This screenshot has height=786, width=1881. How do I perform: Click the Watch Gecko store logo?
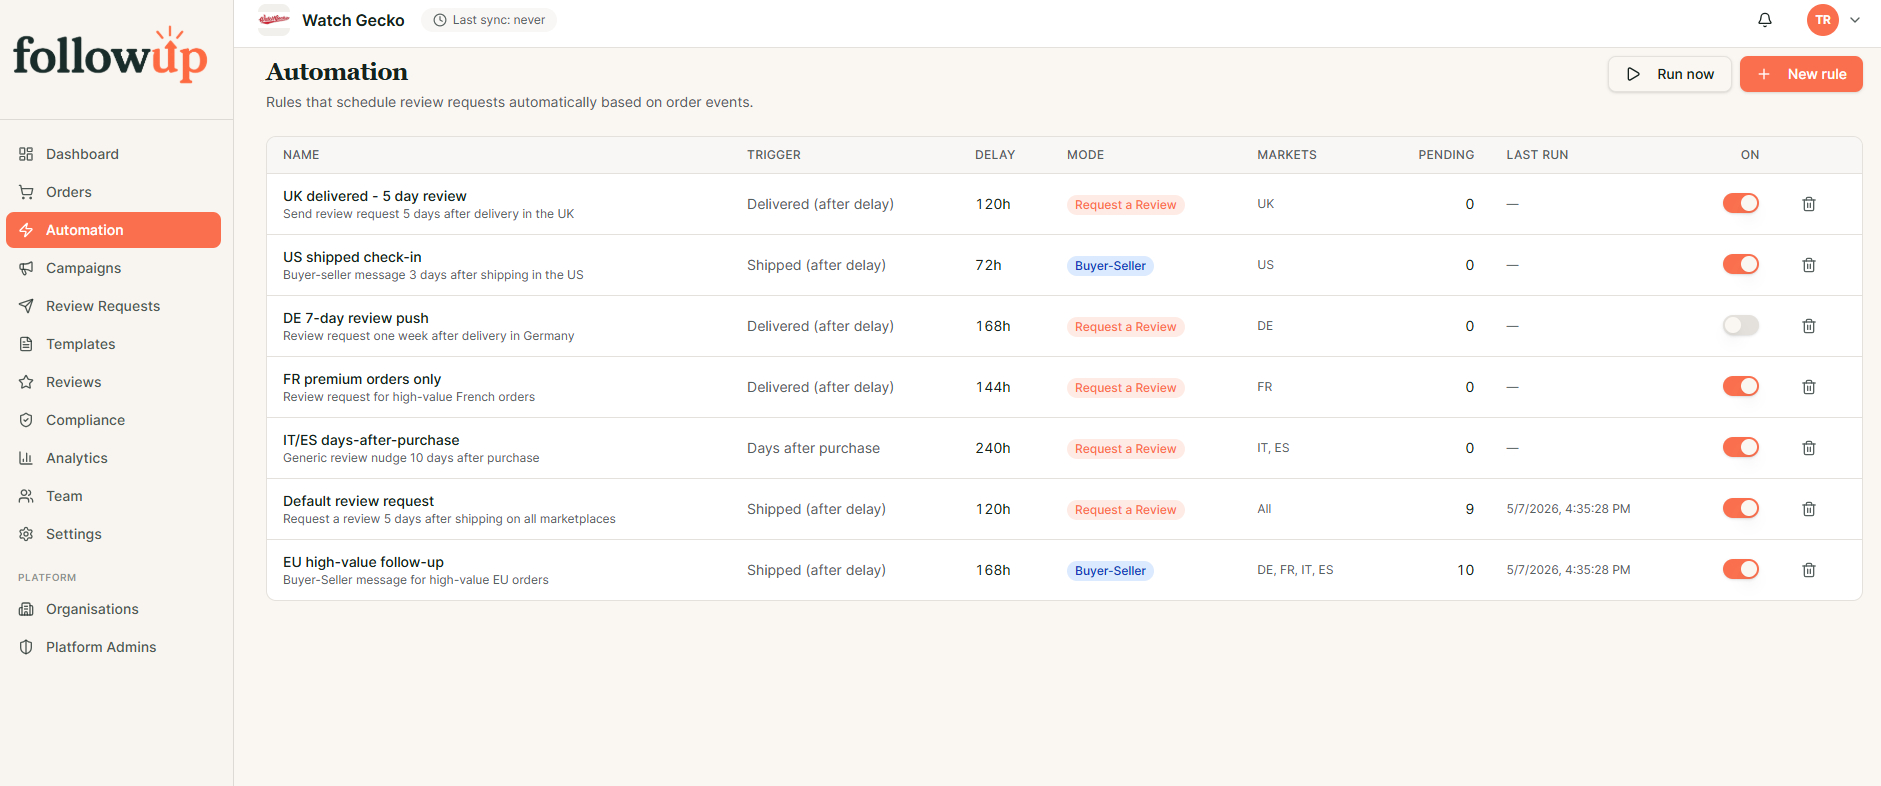(x=274, y=20)
